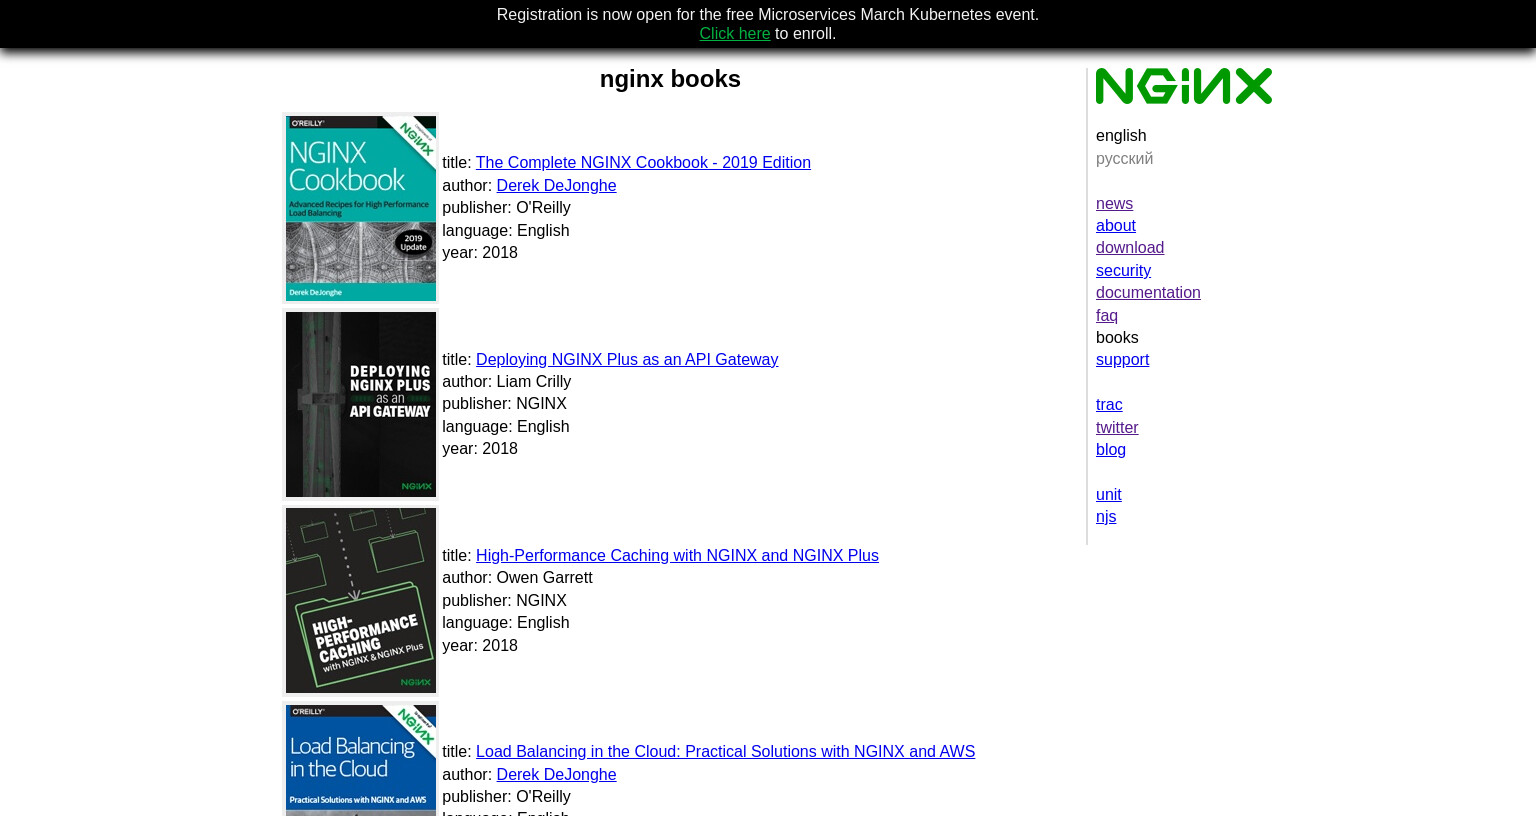Image resolution: width=1536 pixels, height=816 pixels.
Task: Go to the news page
Action: coord(1114,203)
